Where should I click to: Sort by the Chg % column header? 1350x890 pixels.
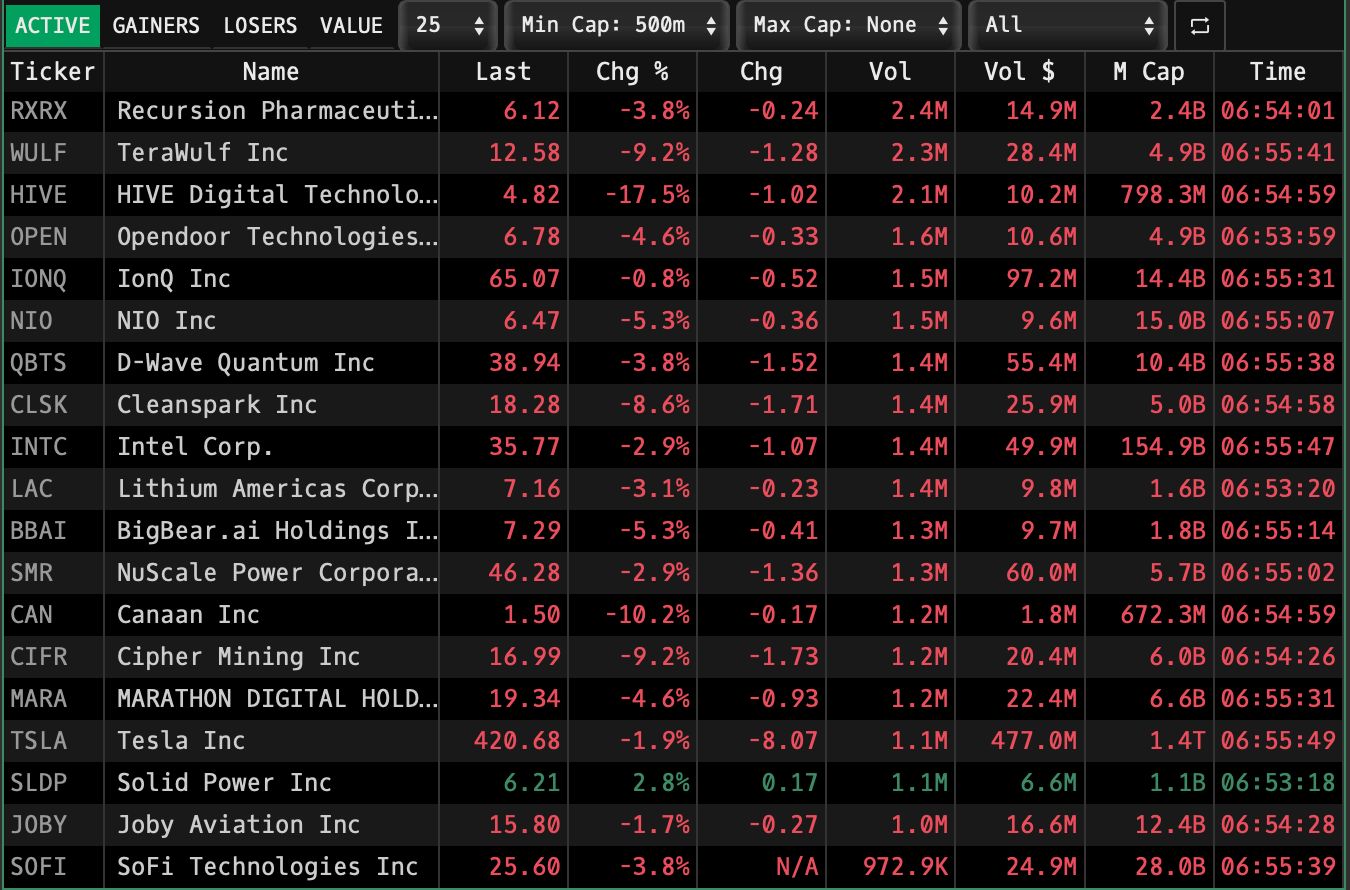[x=632, y=71]
